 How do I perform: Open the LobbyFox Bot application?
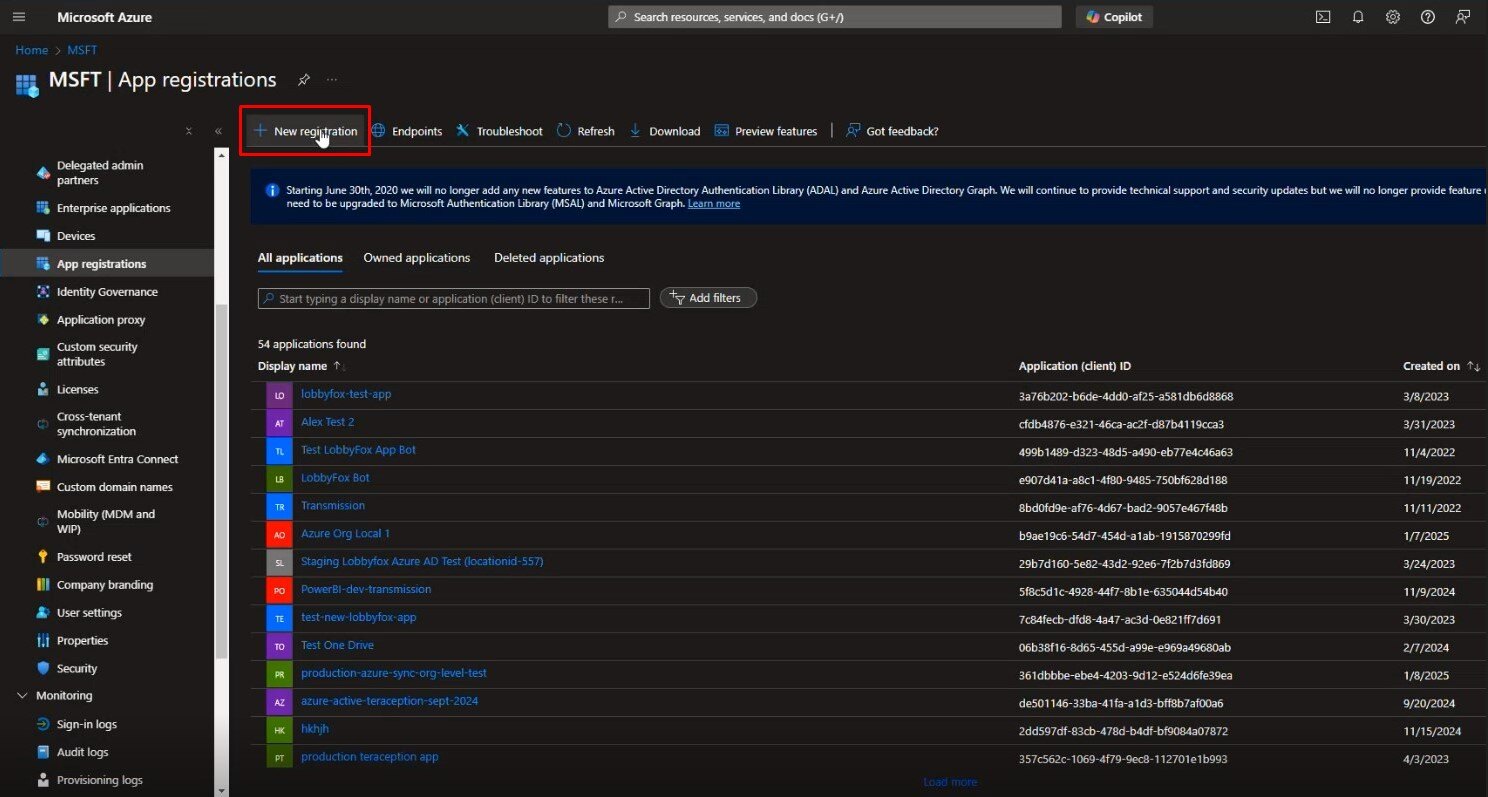pos(335,478)
